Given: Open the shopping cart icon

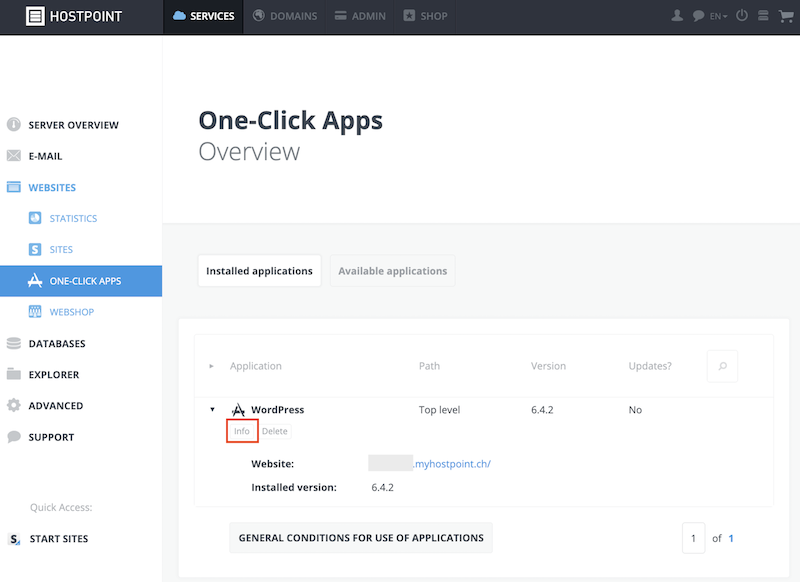Looking at the screenshot, I should [786, 16].
